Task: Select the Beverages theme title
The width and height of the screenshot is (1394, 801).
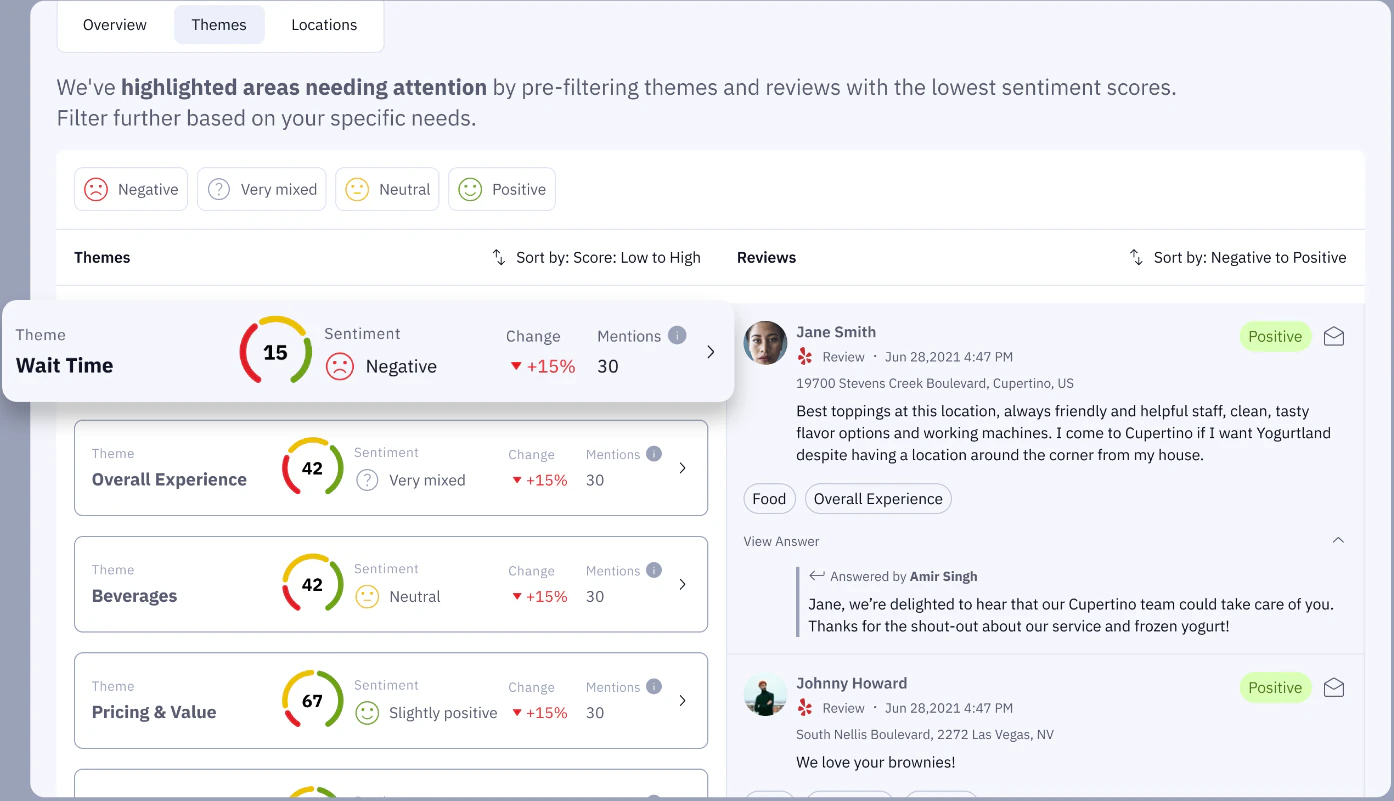Action: tap(134, 596)
